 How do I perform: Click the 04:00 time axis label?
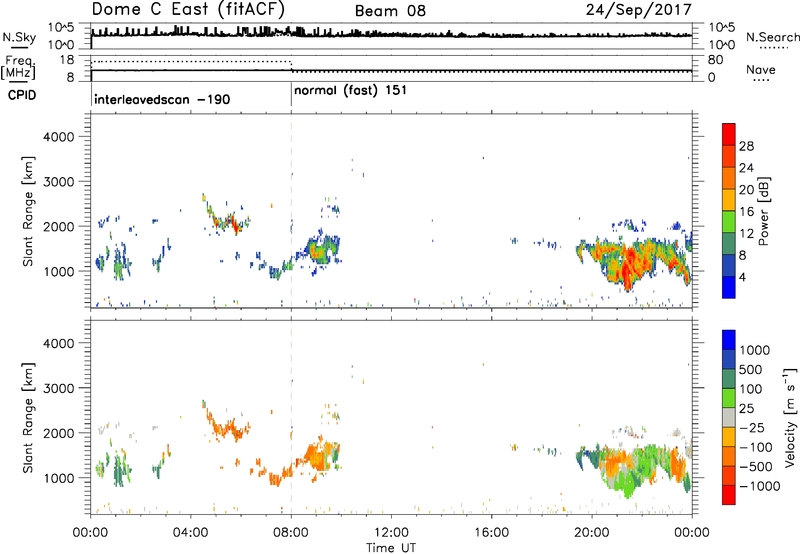[190, 533]
